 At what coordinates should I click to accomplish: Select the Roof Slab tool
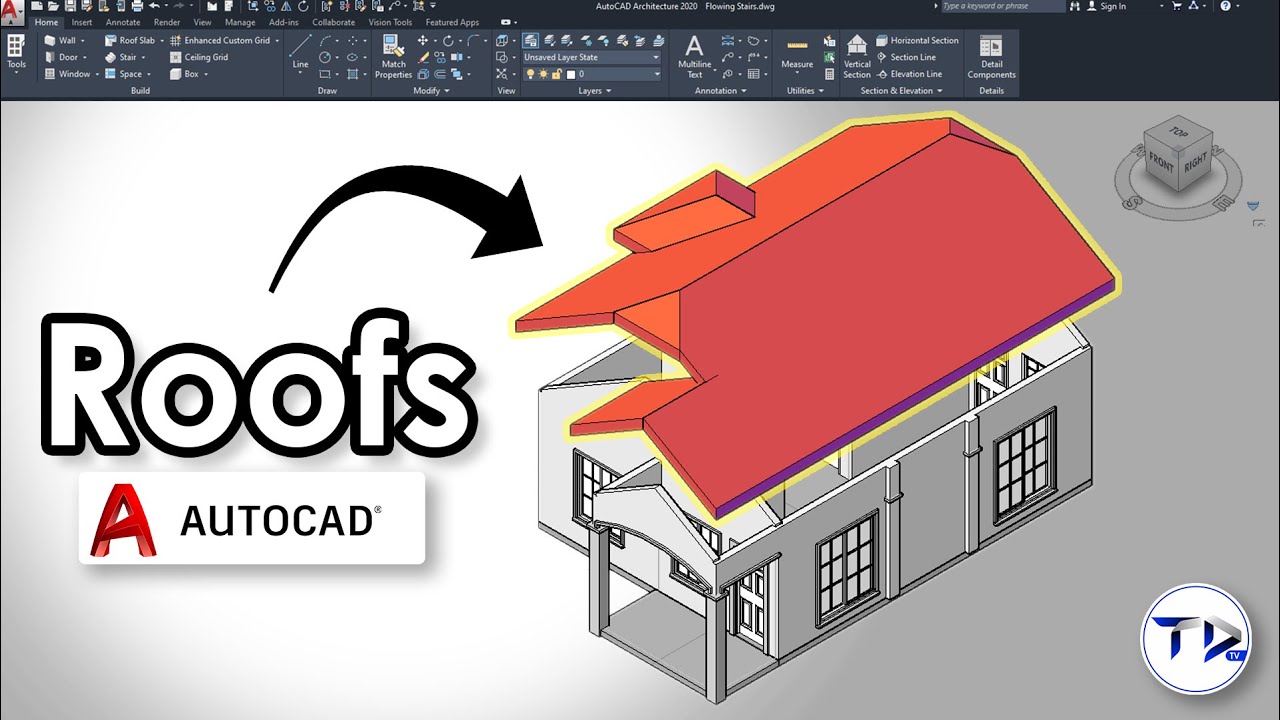[130, 41]
